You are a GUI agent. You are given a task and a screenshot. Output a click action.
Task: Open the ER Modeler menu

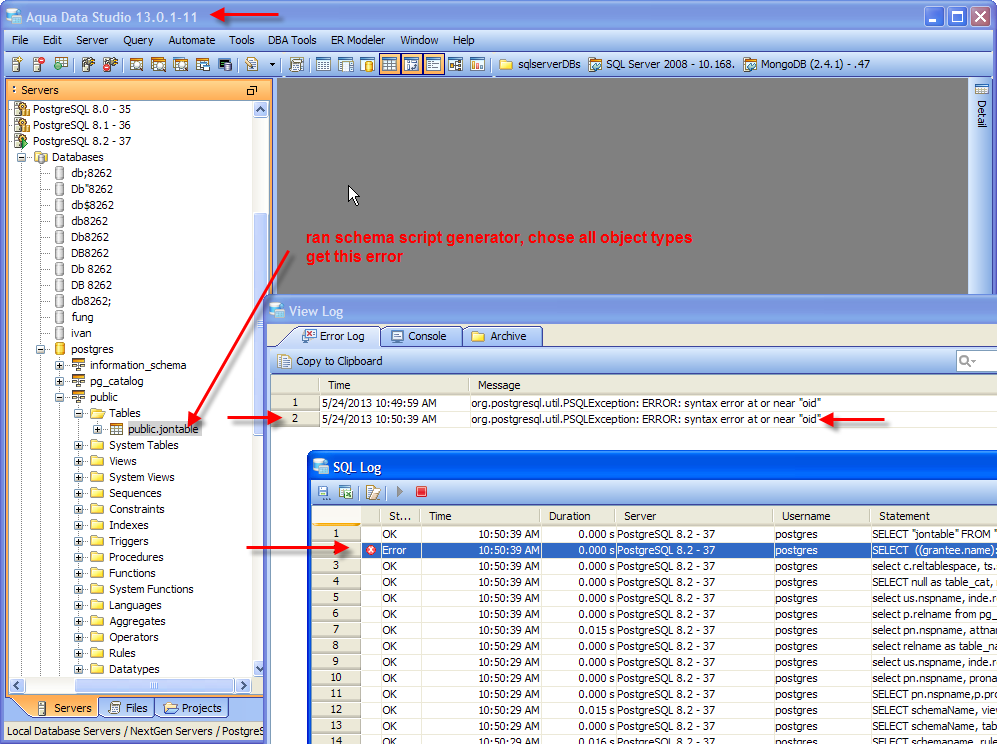tap(358, 40)
